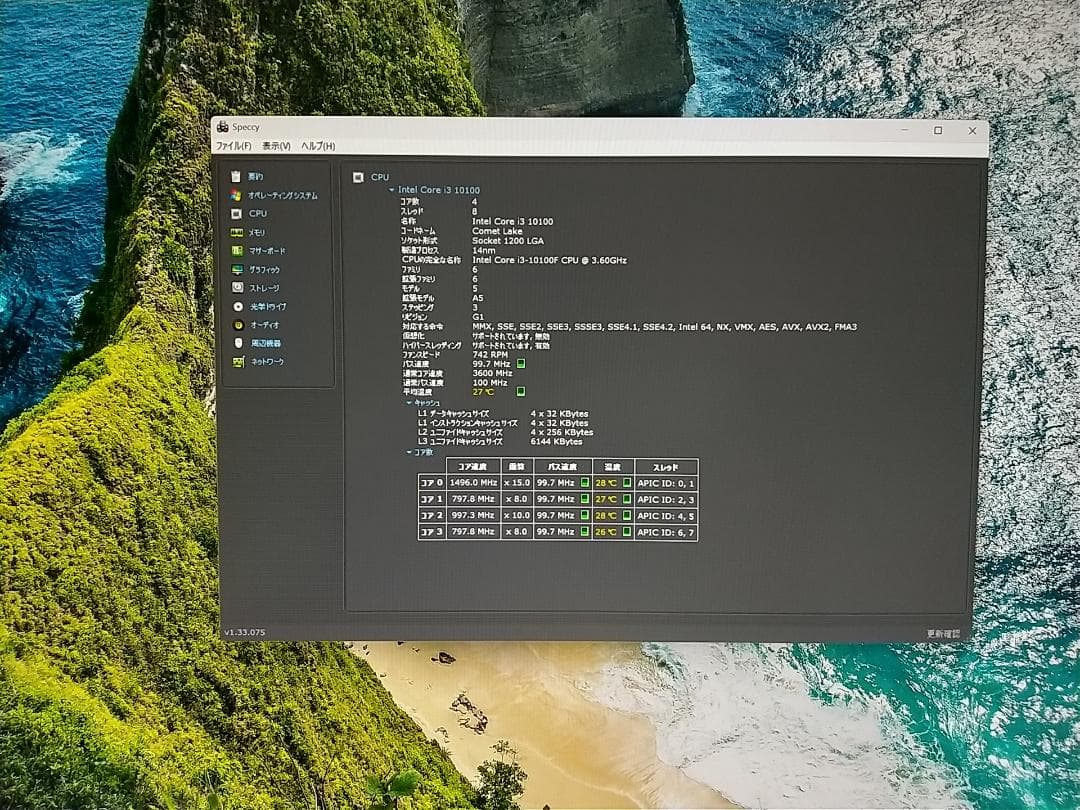The height and width of the screenshot is (810, 1080).
Task: Open the マザーボード icon in sidebar
Action: click(x=236, y=251)
